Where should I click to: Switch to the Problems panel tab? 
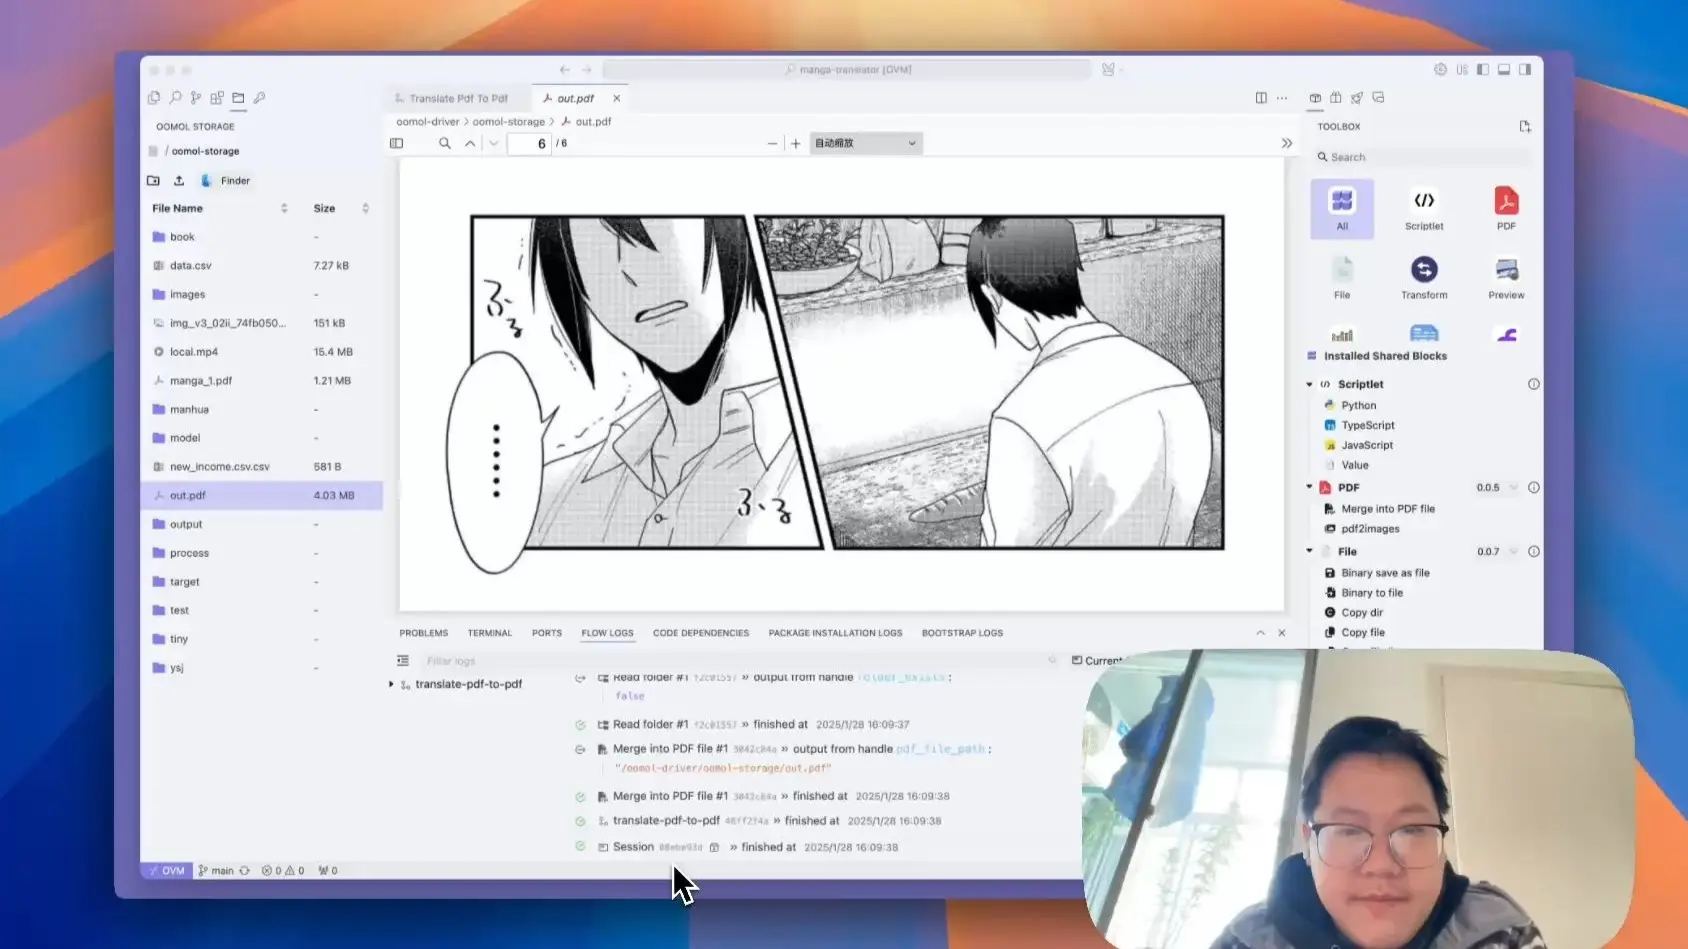point(424,633)
